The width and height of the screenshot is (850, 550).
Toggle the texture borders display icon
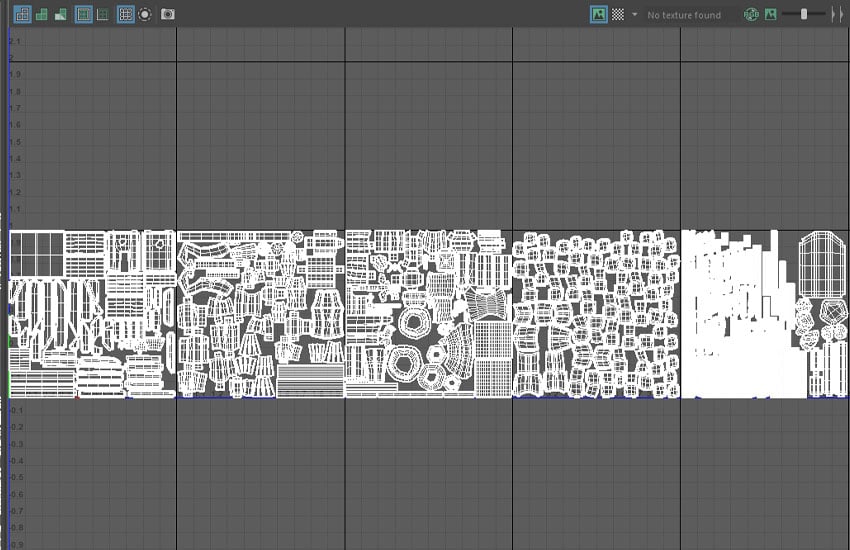coord(84,15)
